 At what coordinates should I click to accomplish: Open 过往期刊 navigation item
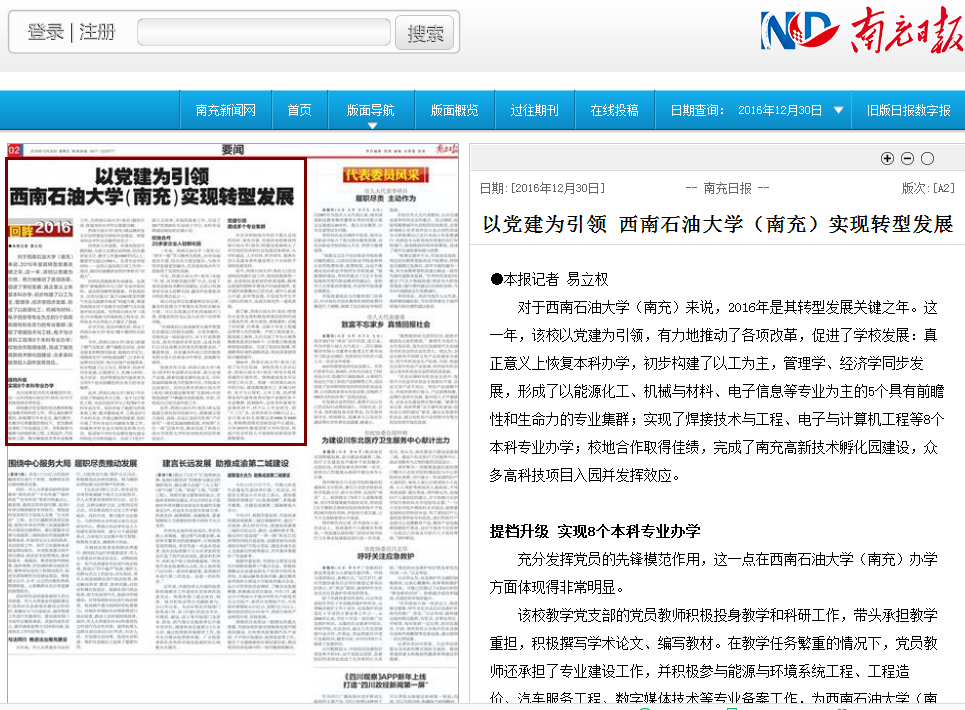tap(534, 110)
